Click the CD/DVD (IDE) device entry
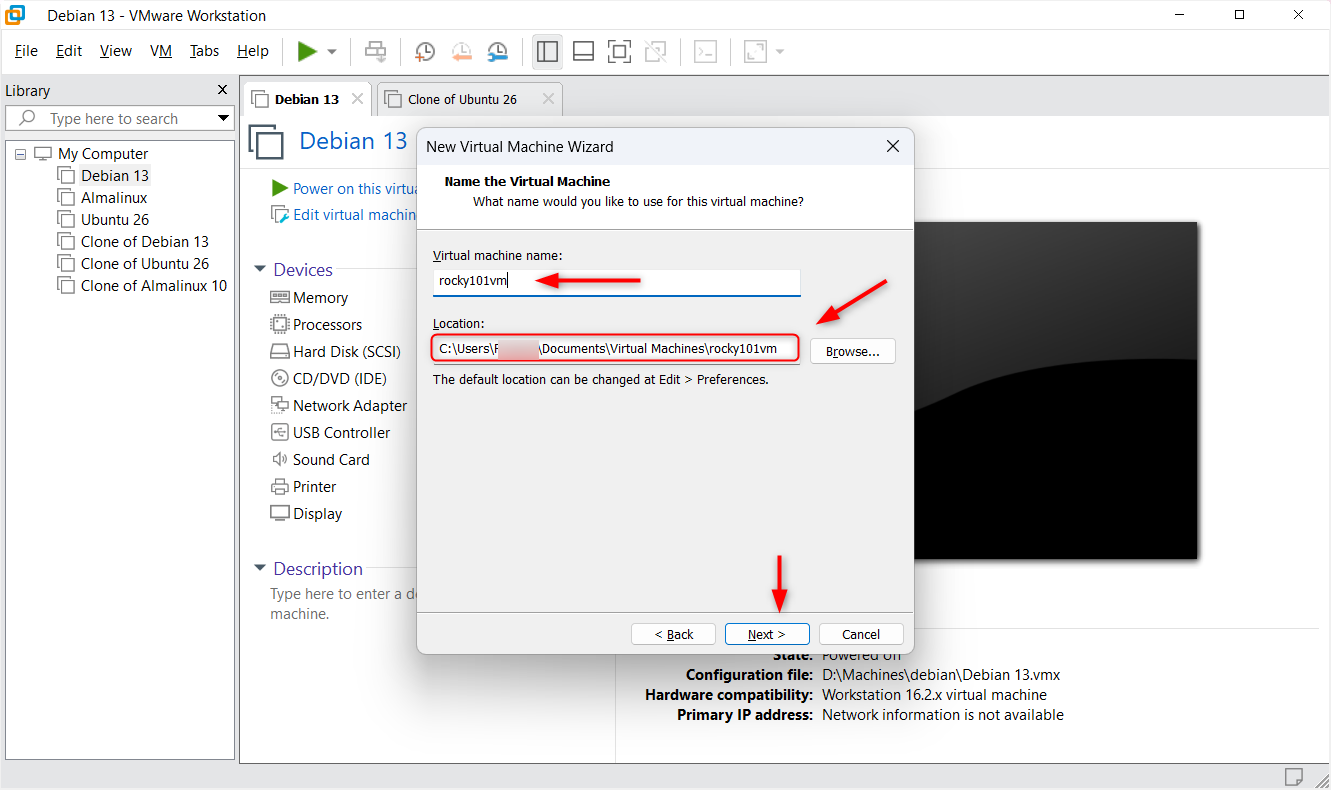The width and height of the screenshot is (1331, 790). click(328, 379)
